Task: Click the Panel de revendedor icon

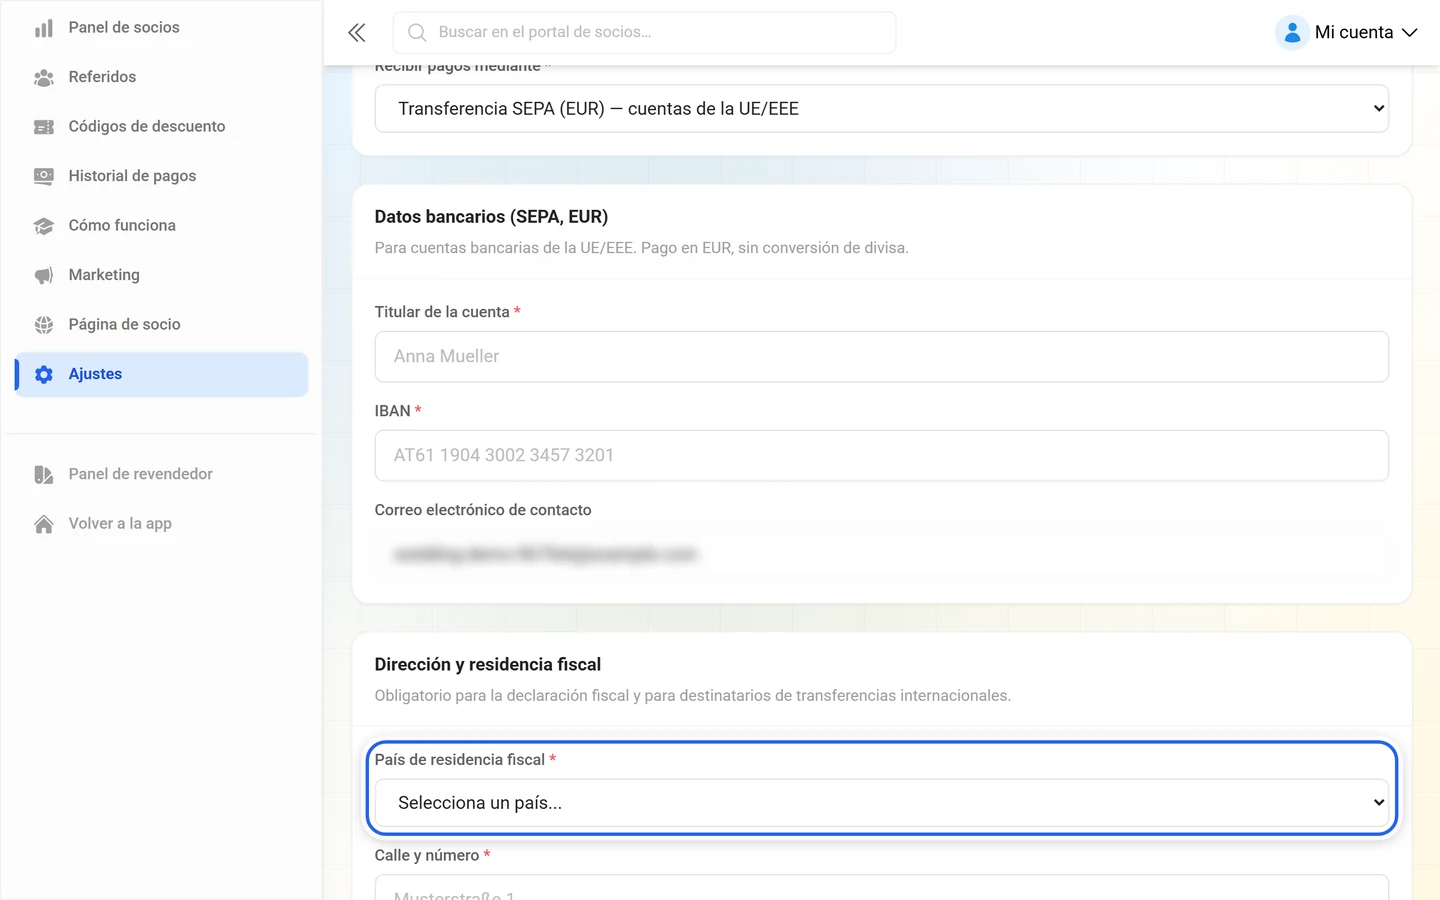Action: pos(44,474)
